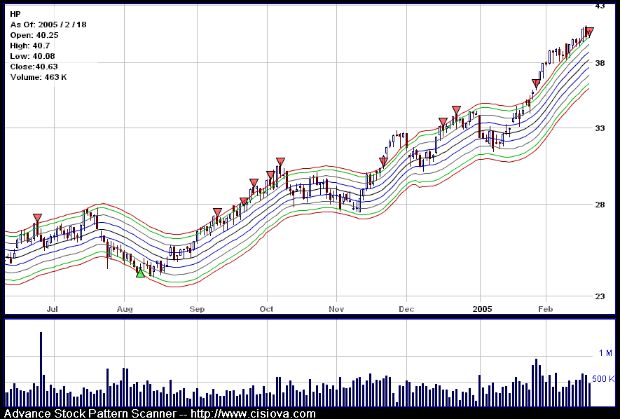Click the 43 price axis label
This screenshot has height=419, width=620.
coord(600,6)
